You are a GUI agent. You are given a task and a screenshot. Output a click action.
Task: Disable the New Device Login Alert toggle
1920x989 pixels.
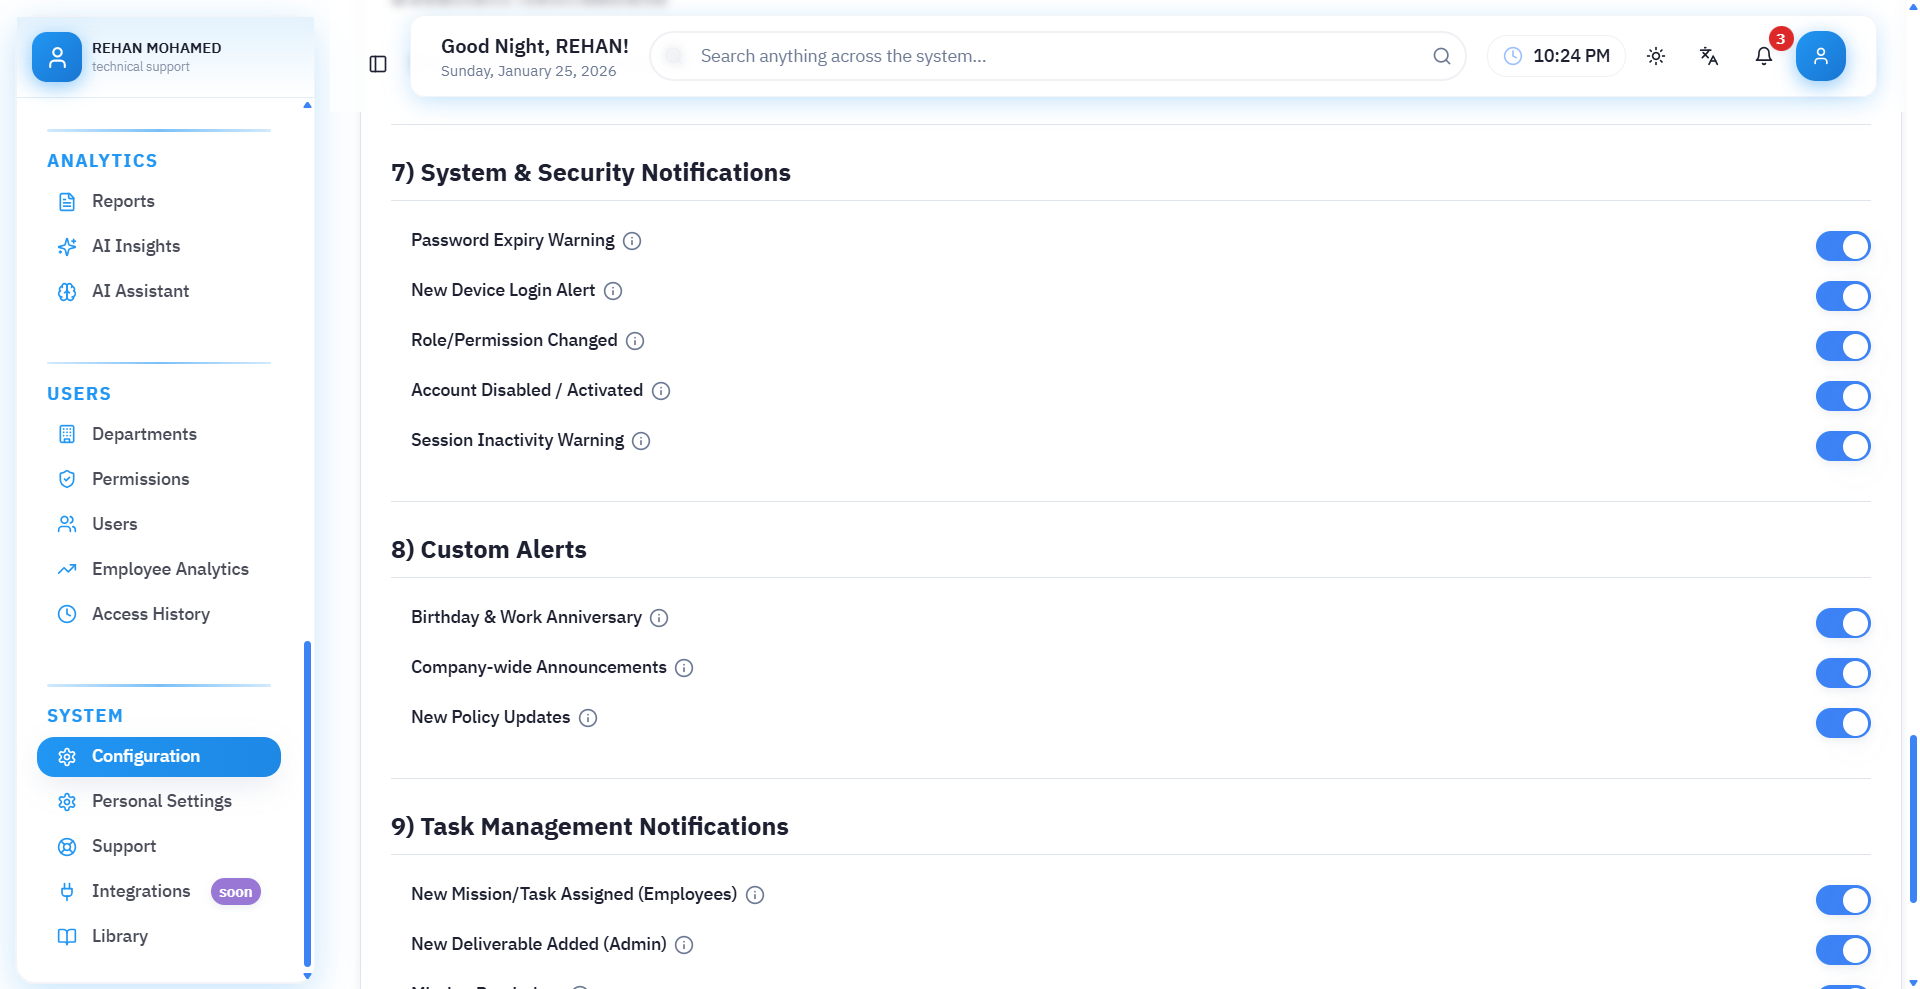tap(1842, 296)
